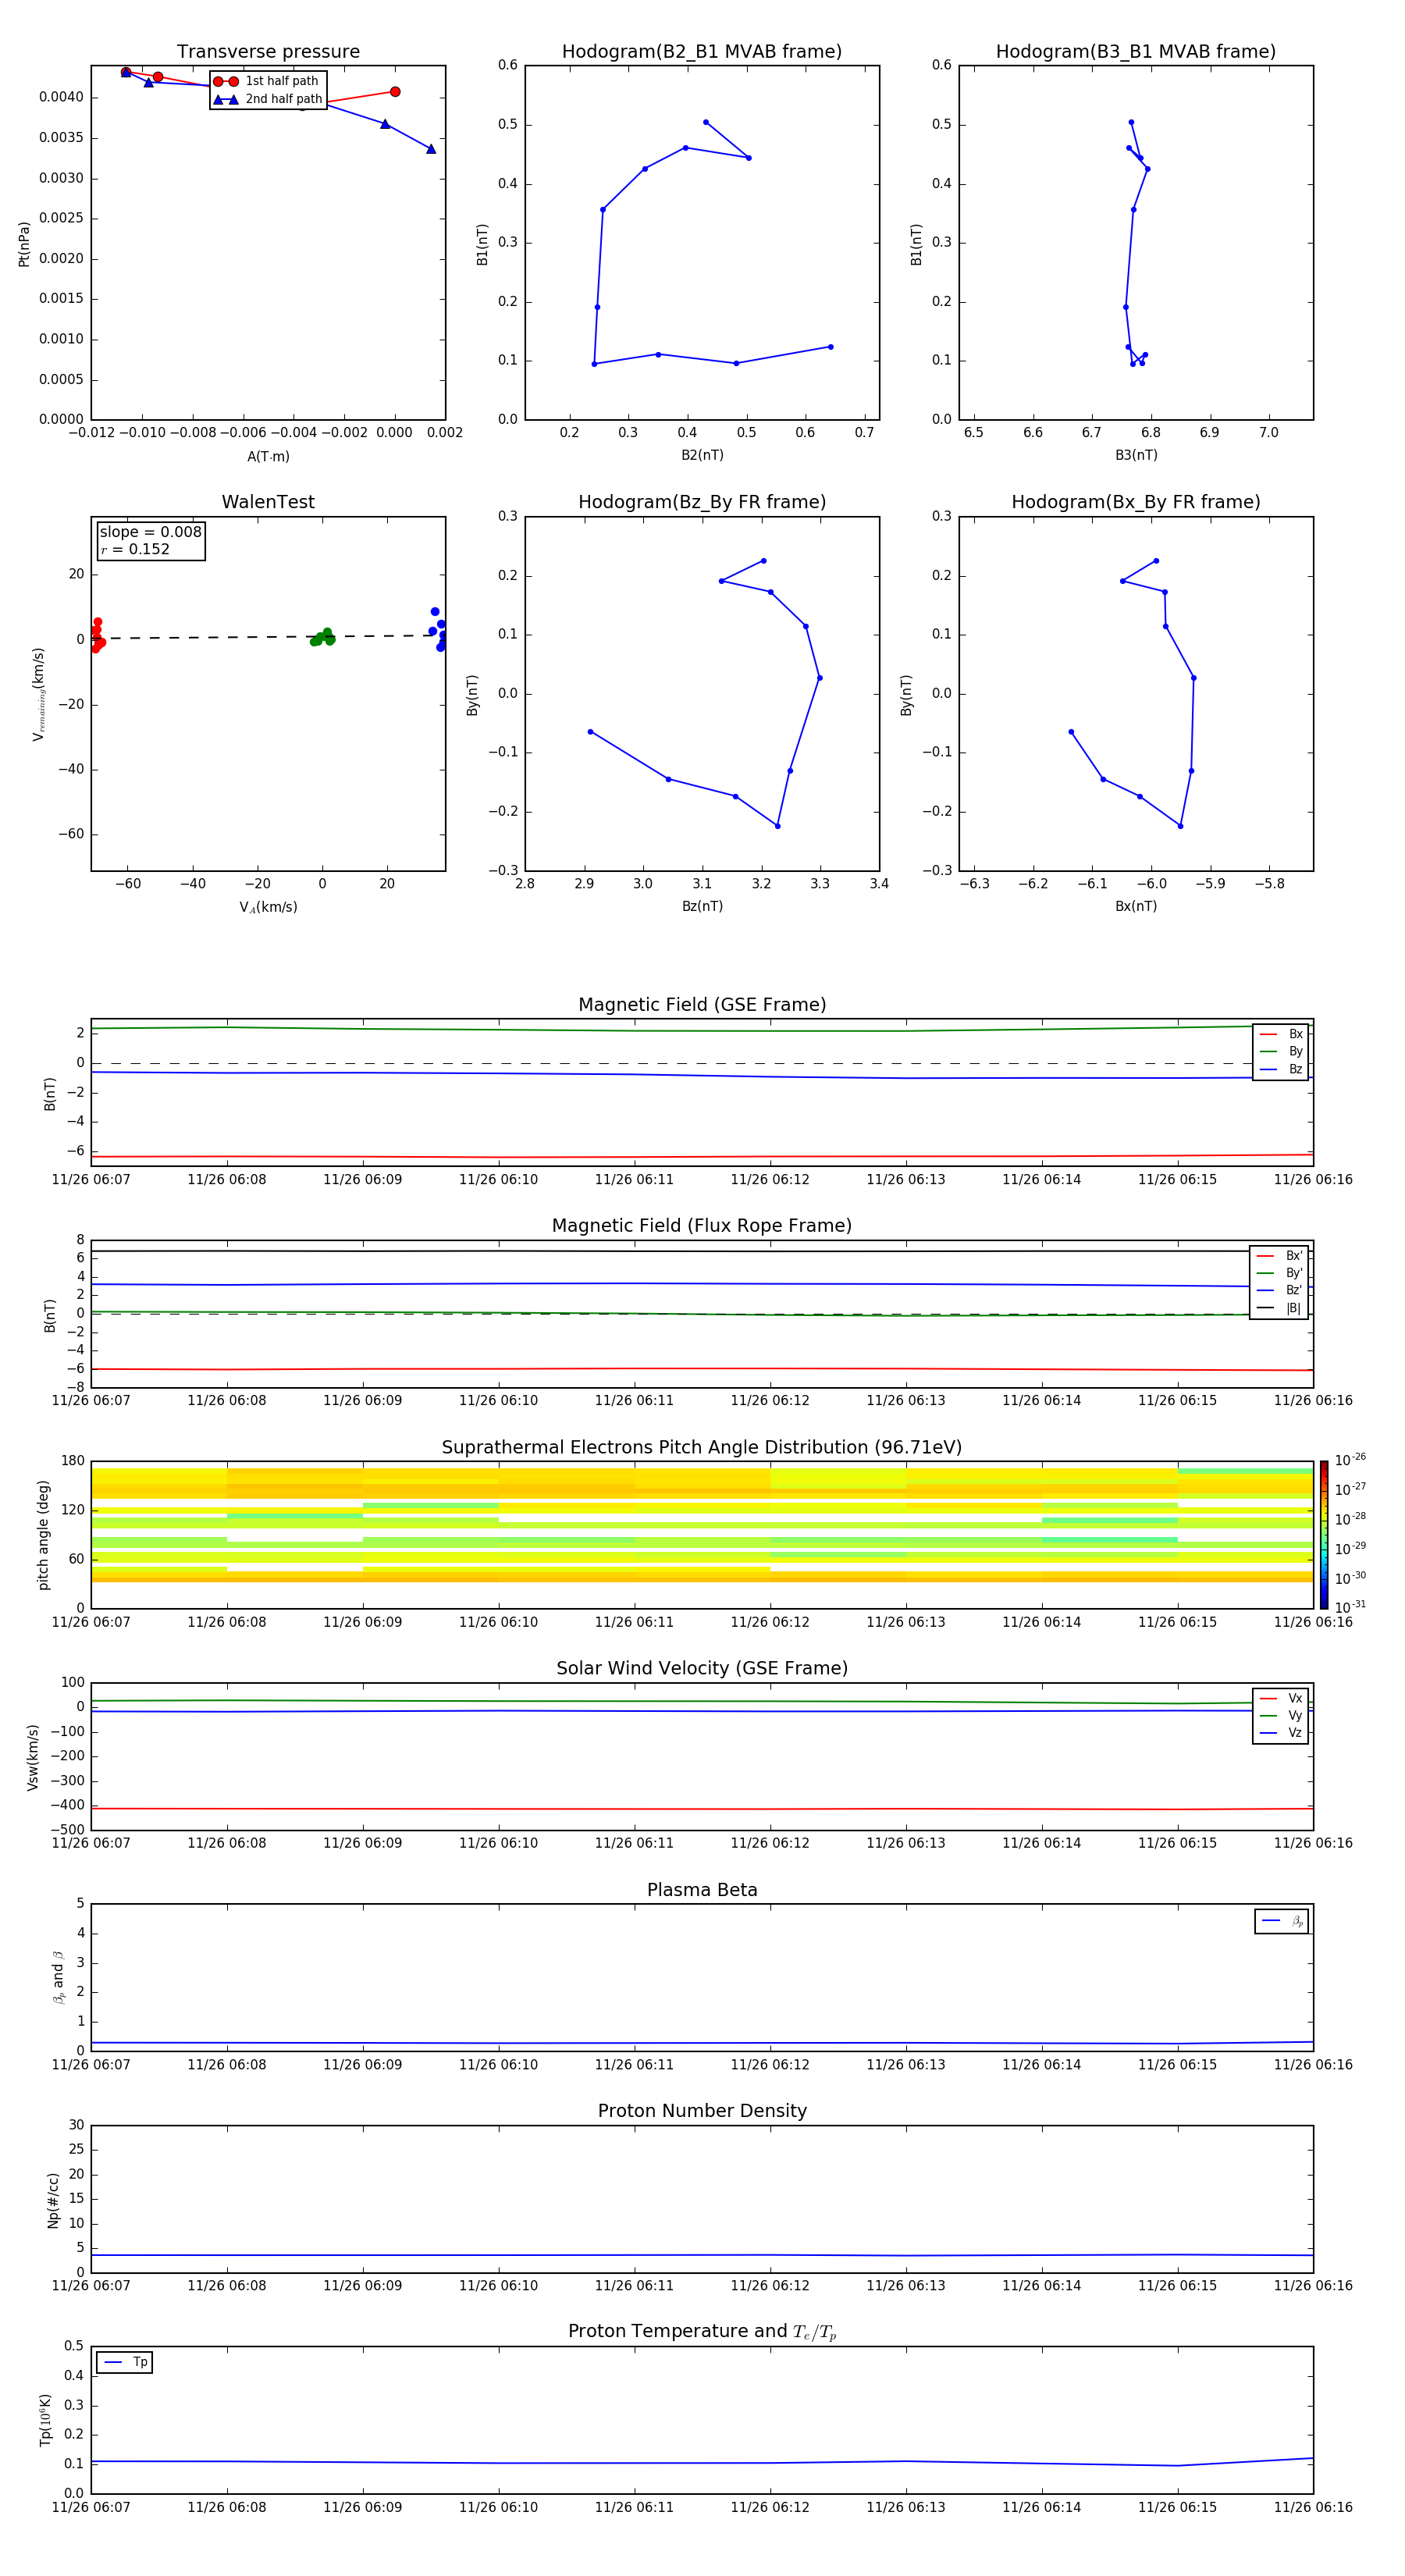Click the βp legend entry in Plasma Beta plot

click(1282, 1921)
